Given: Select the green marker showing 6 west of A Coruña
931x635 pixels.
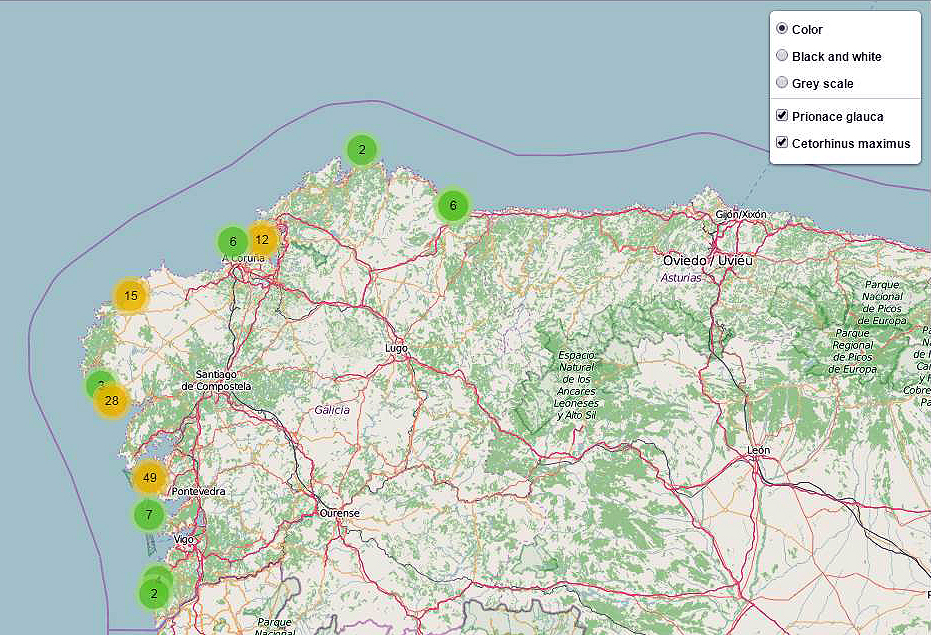Looking at the screenshot, I should click(x=232, y=241).
